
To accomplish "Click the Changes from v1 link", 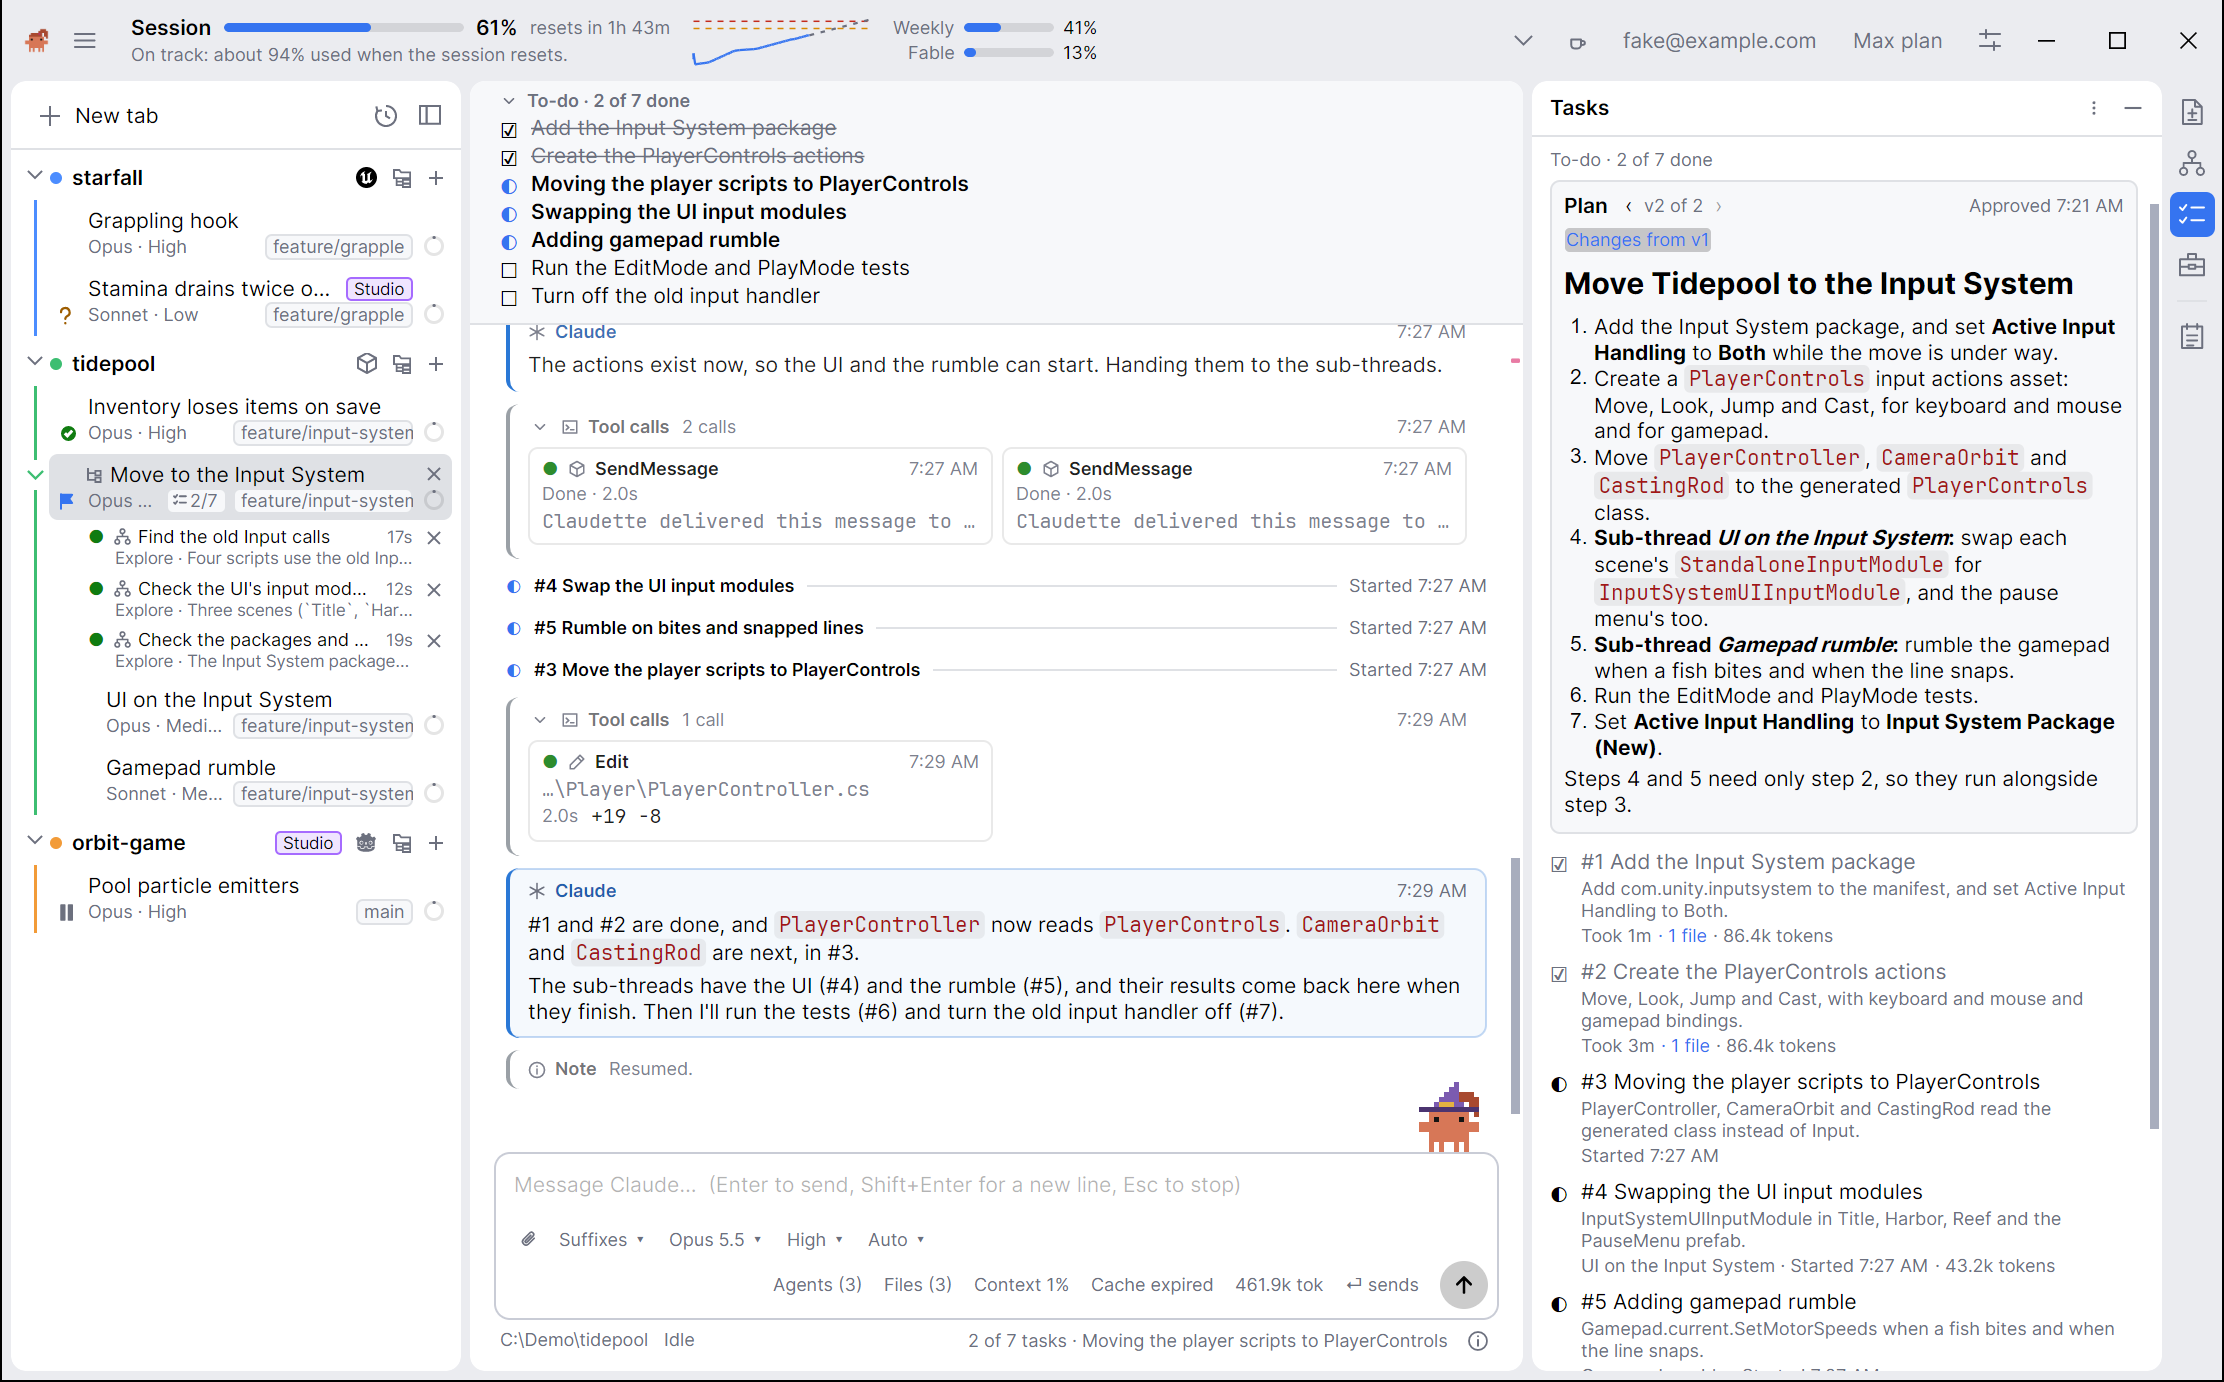I will pyautogui.click(x=1637, y=240).
